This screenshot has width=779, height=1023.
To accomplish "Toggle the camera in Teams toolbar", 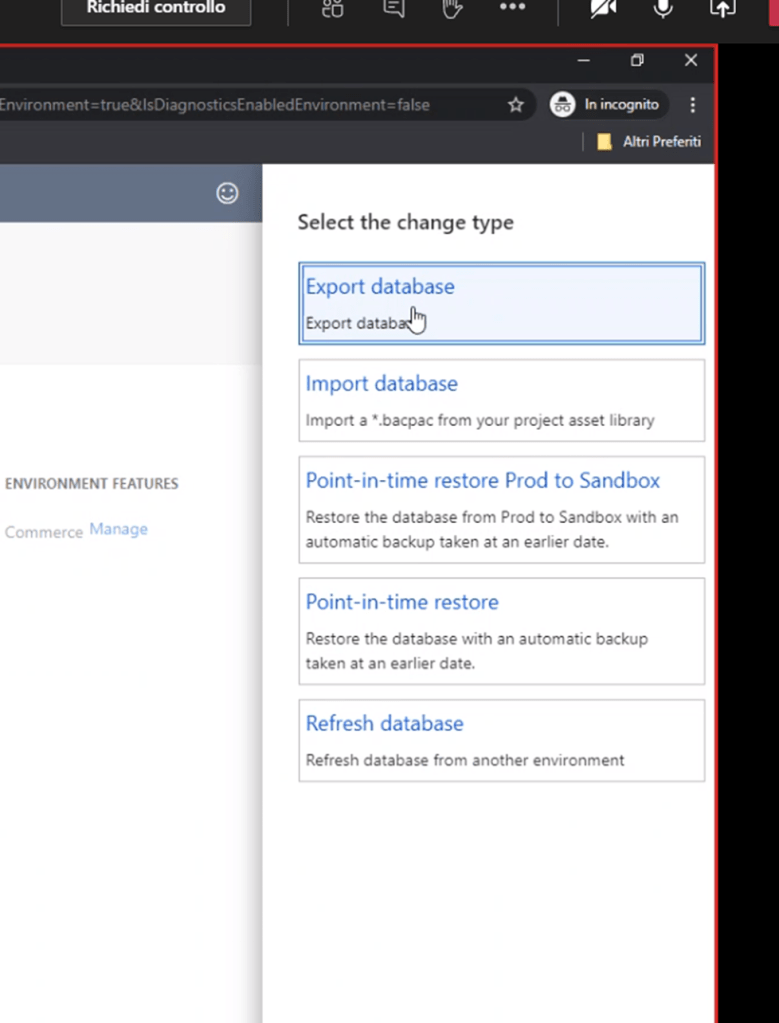I will tap(603, 9).
